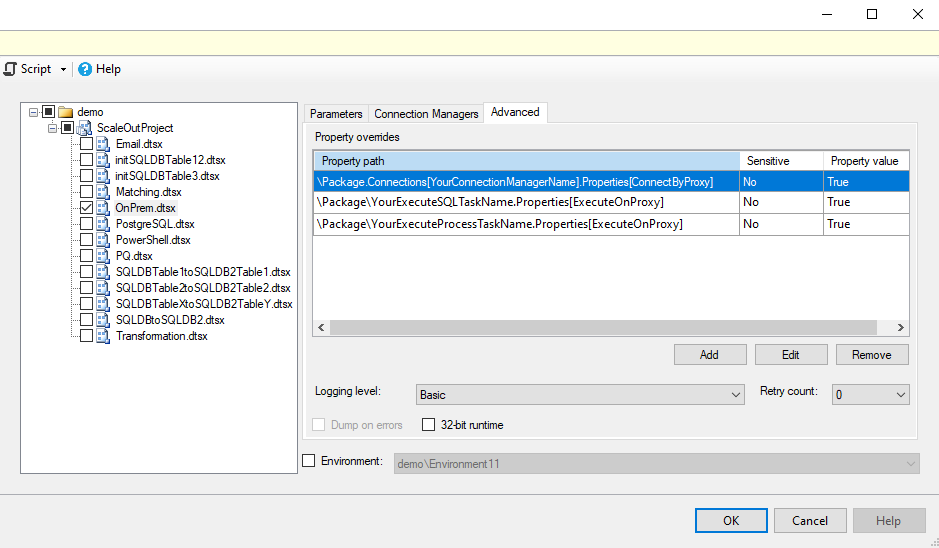Select the YourExecuteSQLTaskName ExecuteOnProxy row

point(611,202)
